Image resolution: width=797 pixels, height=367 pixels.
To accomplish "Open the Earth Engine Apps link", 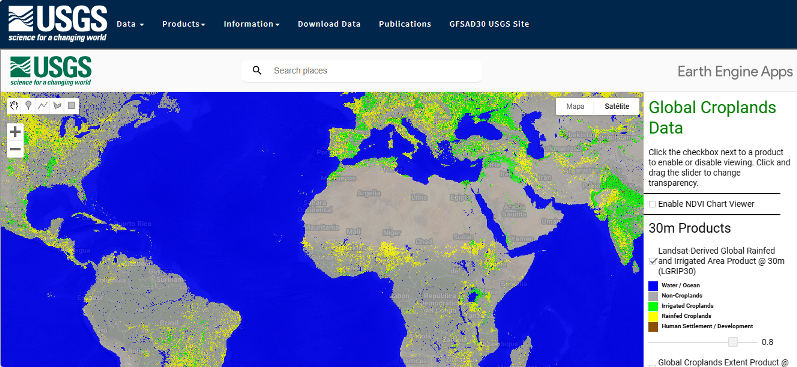I will pyautogui.click(x=735, y=72).
